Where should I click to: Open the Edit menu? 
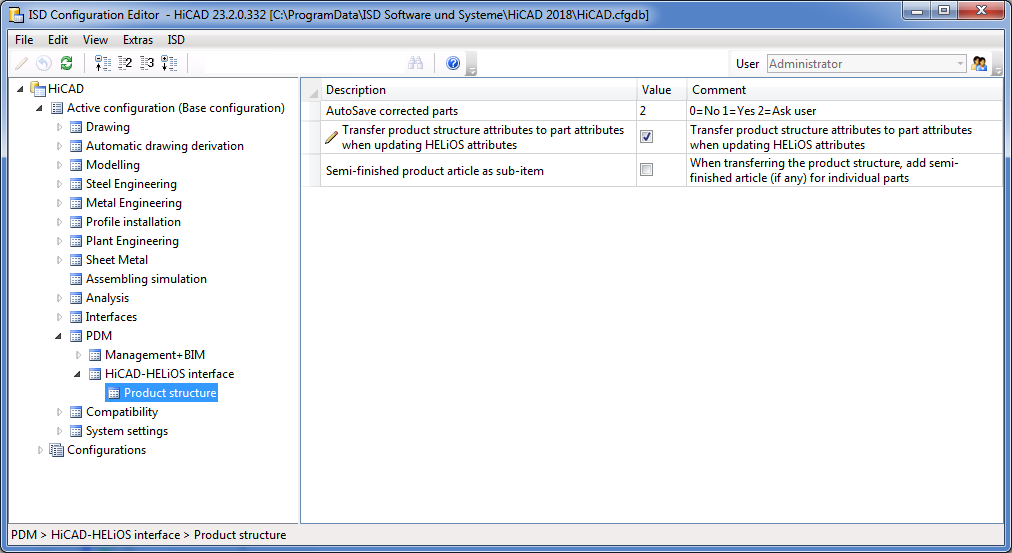pyautogui.click(x=57, y=40)
